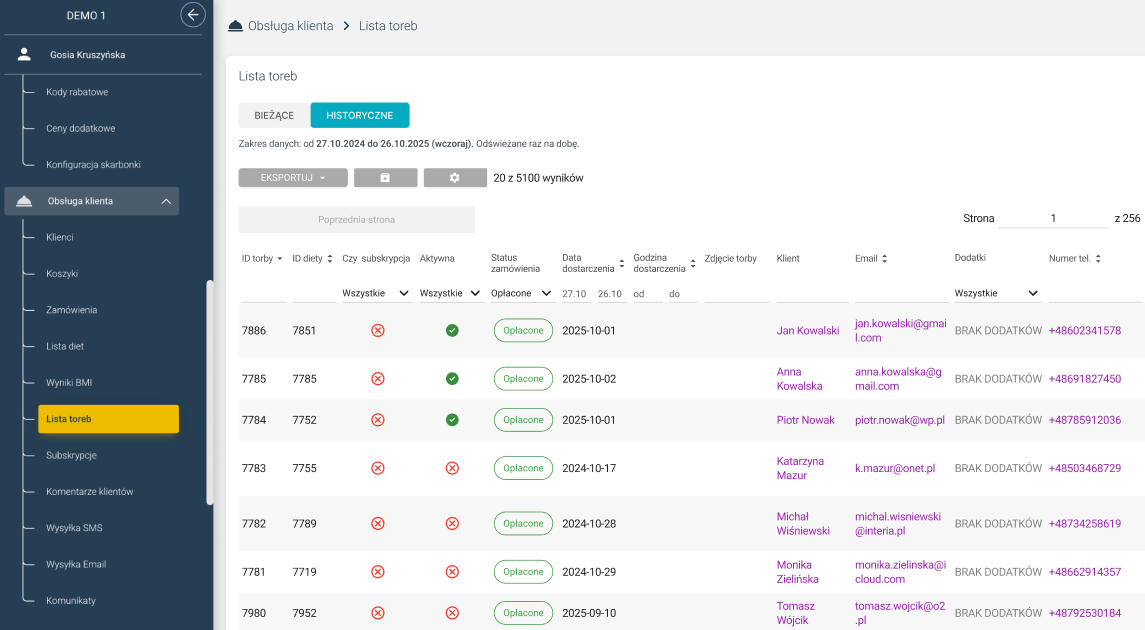Click the Opłacone status badge for bag 7784
This screenshot has height=630, width=1145.
point(523,420)
